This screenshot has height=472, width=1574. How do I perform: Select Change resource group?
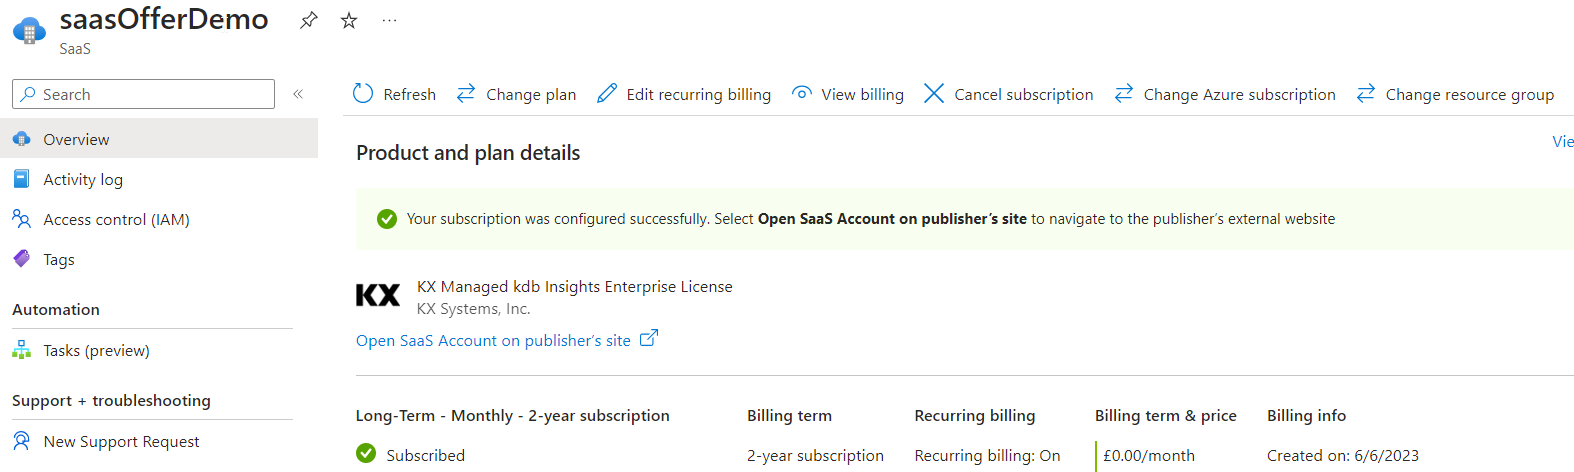(x=1455, y=94)
